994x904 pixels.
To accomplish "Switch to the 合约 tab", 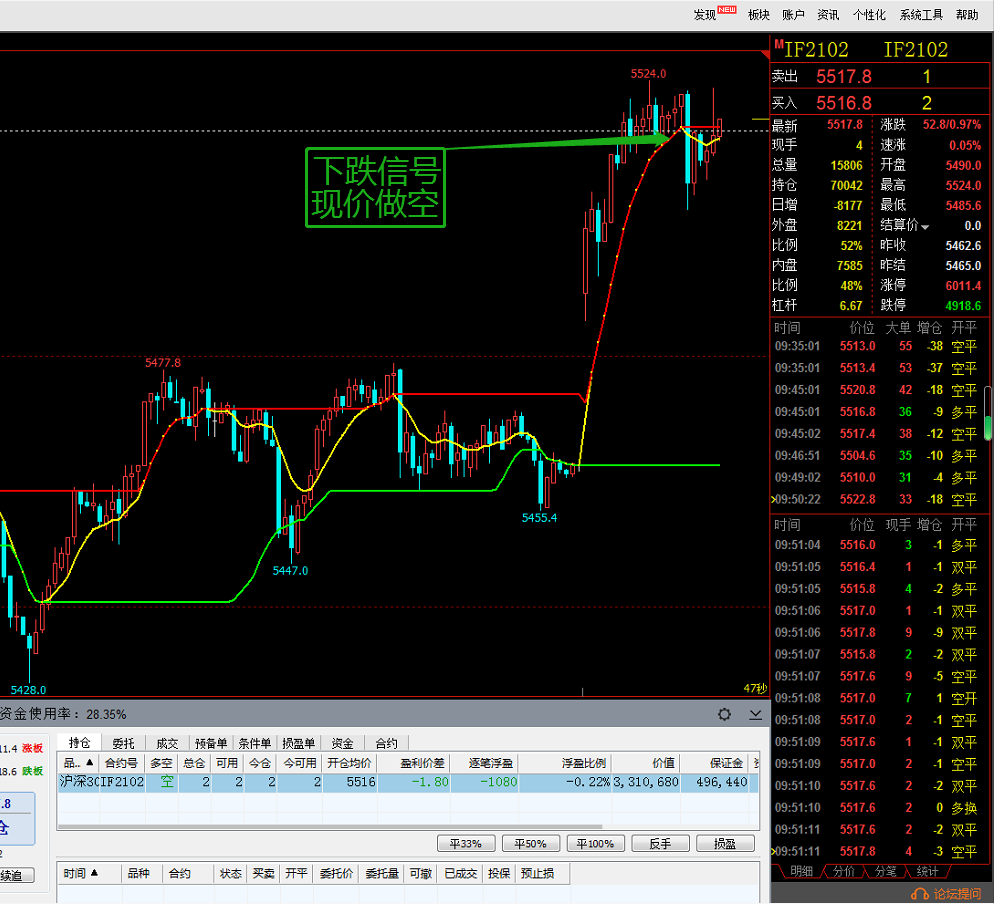I will pos(386,743).
